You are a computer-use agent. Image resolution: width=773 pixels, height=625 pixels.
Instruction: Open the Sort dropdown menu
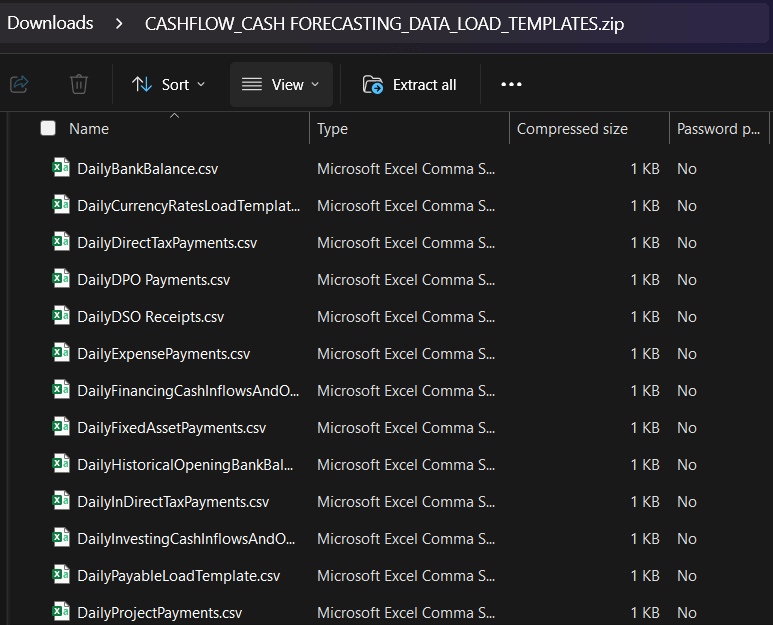pos(168,85)
